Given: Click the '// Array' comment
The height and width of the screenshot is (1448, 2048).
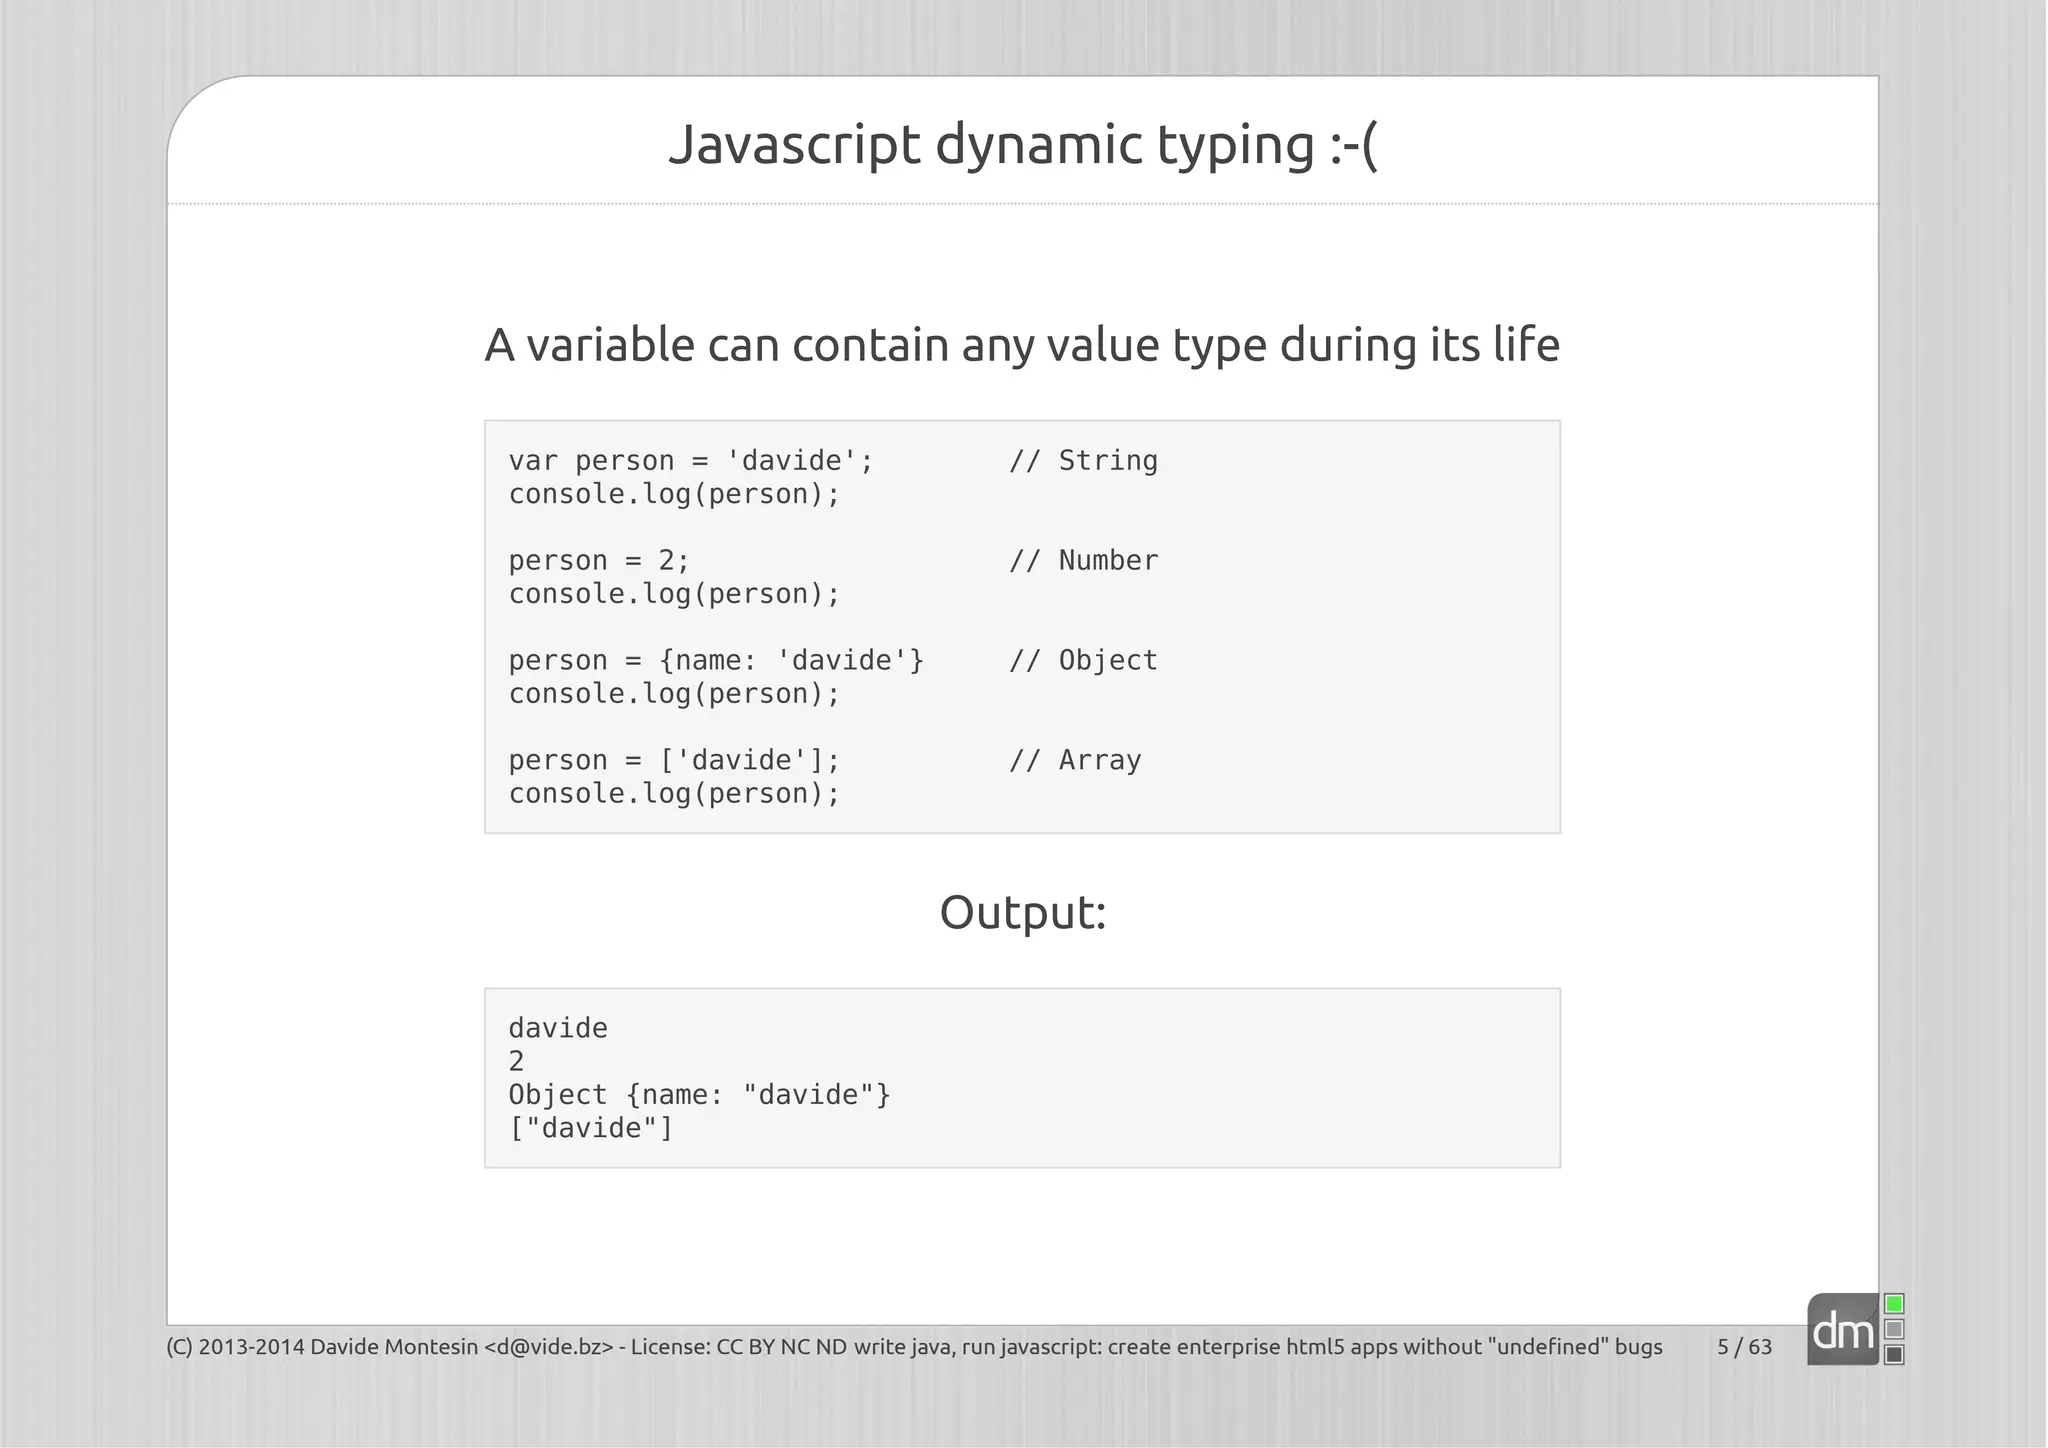Looking at the screenshot, I should coord(1075,761).
